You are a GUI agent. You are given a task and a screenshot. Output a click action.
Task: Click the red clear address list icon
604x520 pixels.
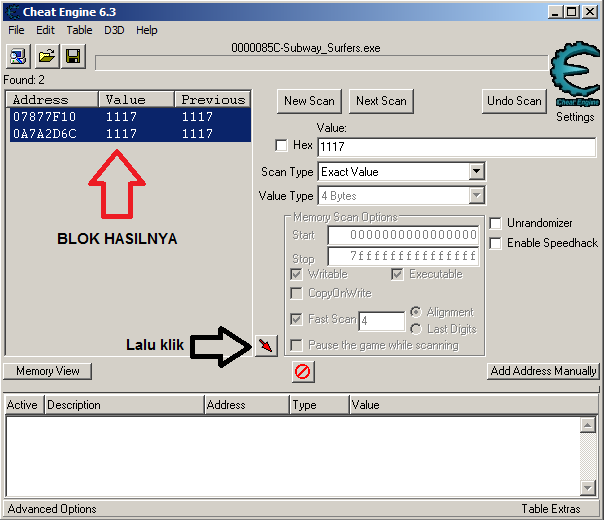(x=303, y=372)
